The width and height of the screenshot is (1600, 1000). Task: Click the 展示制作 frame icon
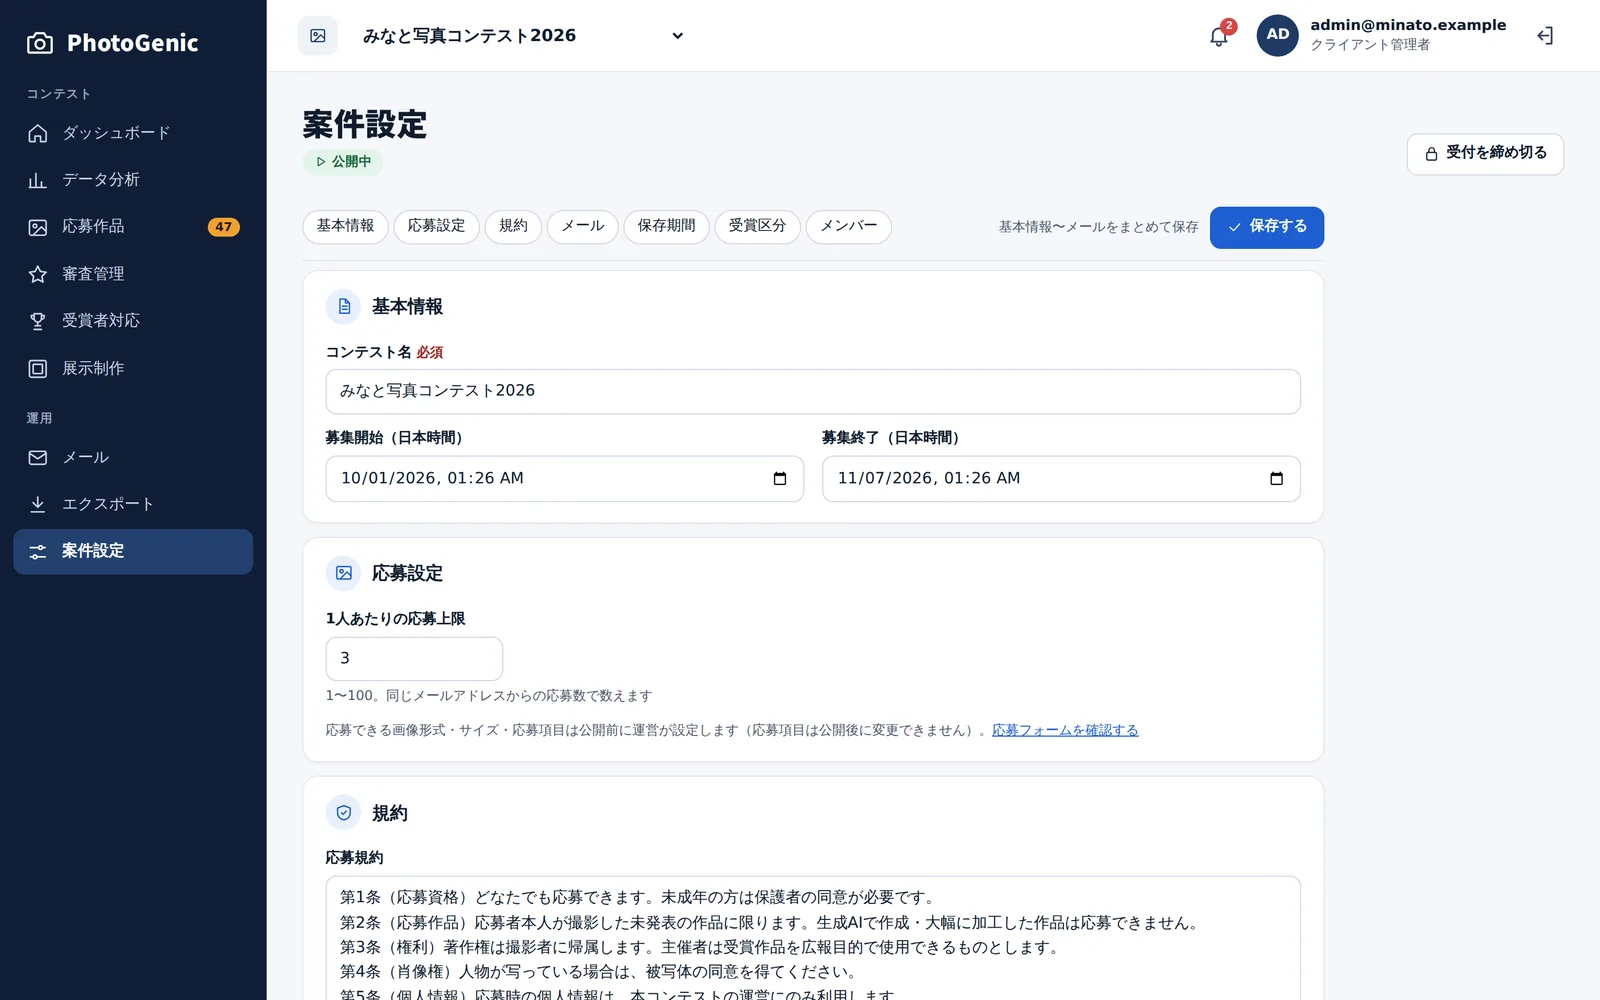38,368
